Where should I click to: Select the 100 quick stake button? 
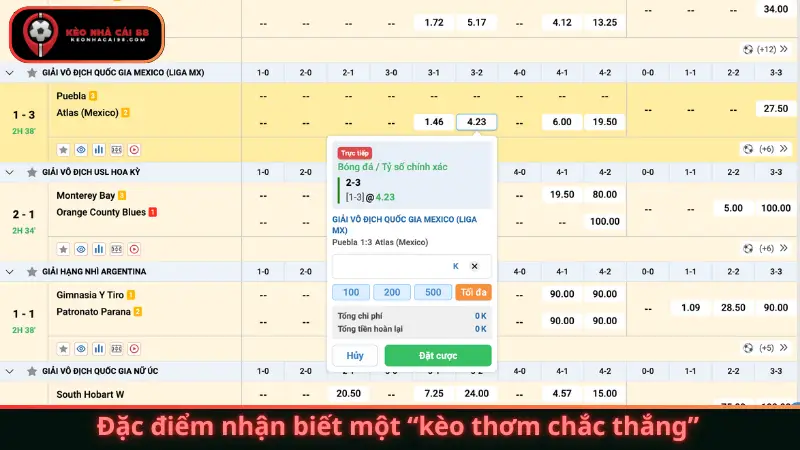pyautogui.click(x=351, y=292)
